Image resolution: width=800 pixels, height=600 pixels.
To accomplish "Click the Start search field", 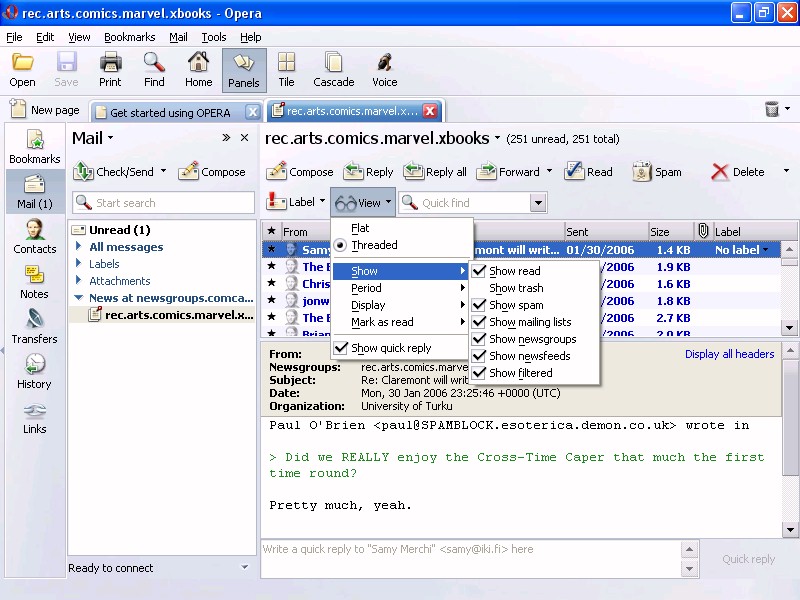I will pos(172,203).
